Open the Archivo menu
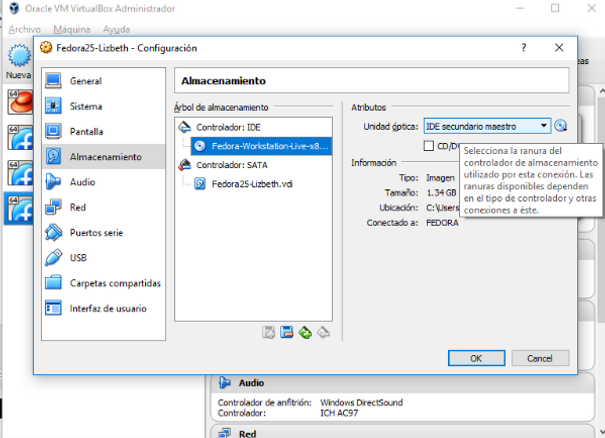Image resolution: width=605 pixels, height=438 pixels. click(x=25, y=29)
